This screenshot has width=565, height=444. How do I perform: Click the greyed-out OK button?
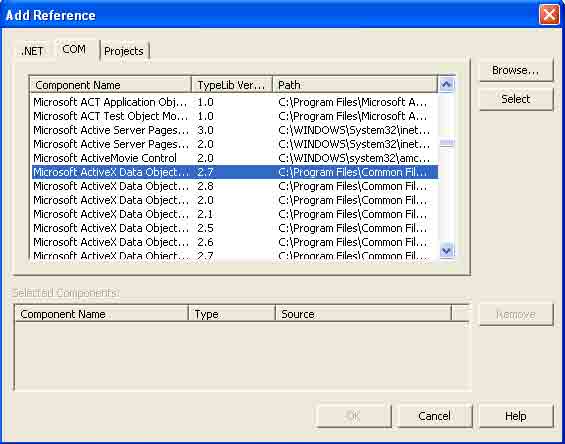pos(353,416)
